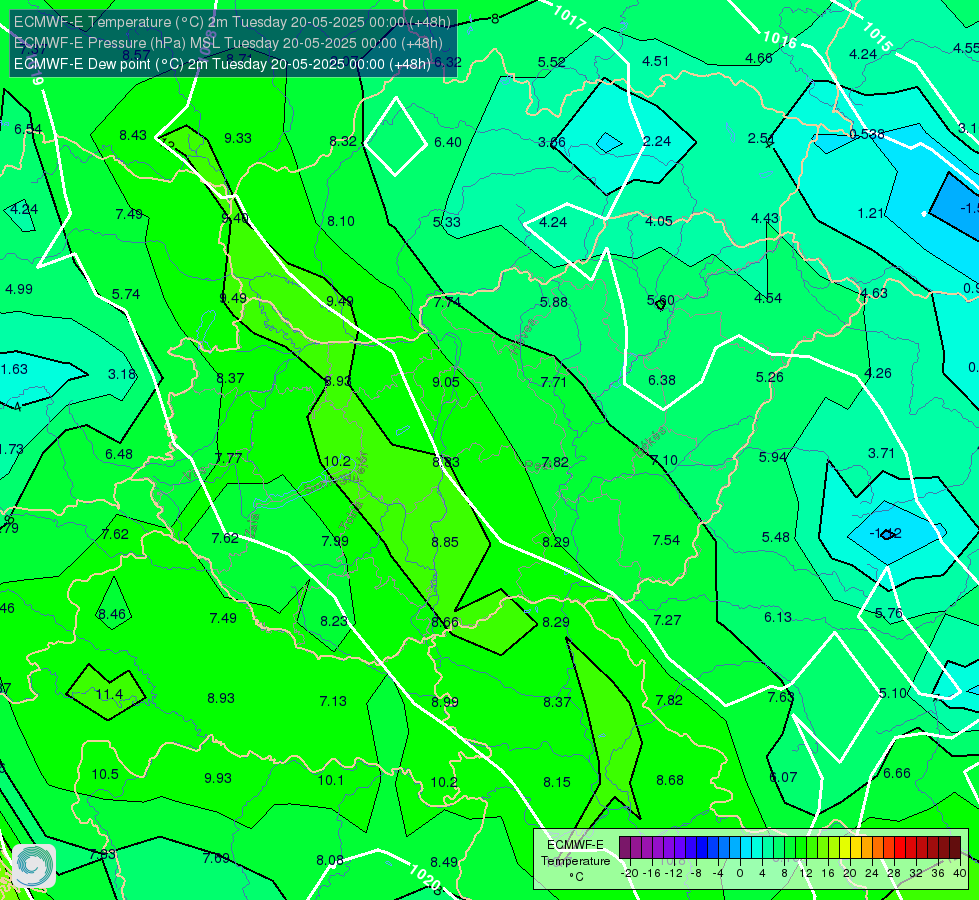This screenshot has width=979, height=900.
Task: Click the 4.05 temperature value
Action: [x=659, y=221]
